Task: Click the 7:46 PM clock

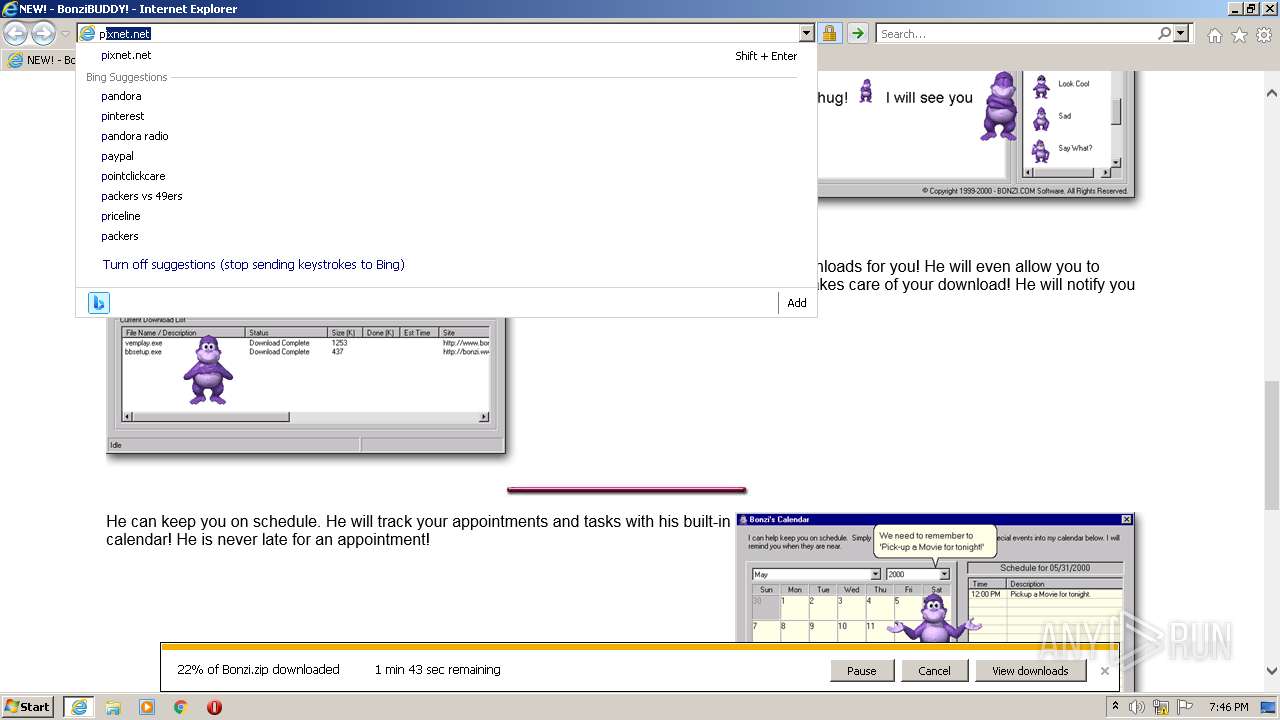Action: click(x=1228, y=707)
